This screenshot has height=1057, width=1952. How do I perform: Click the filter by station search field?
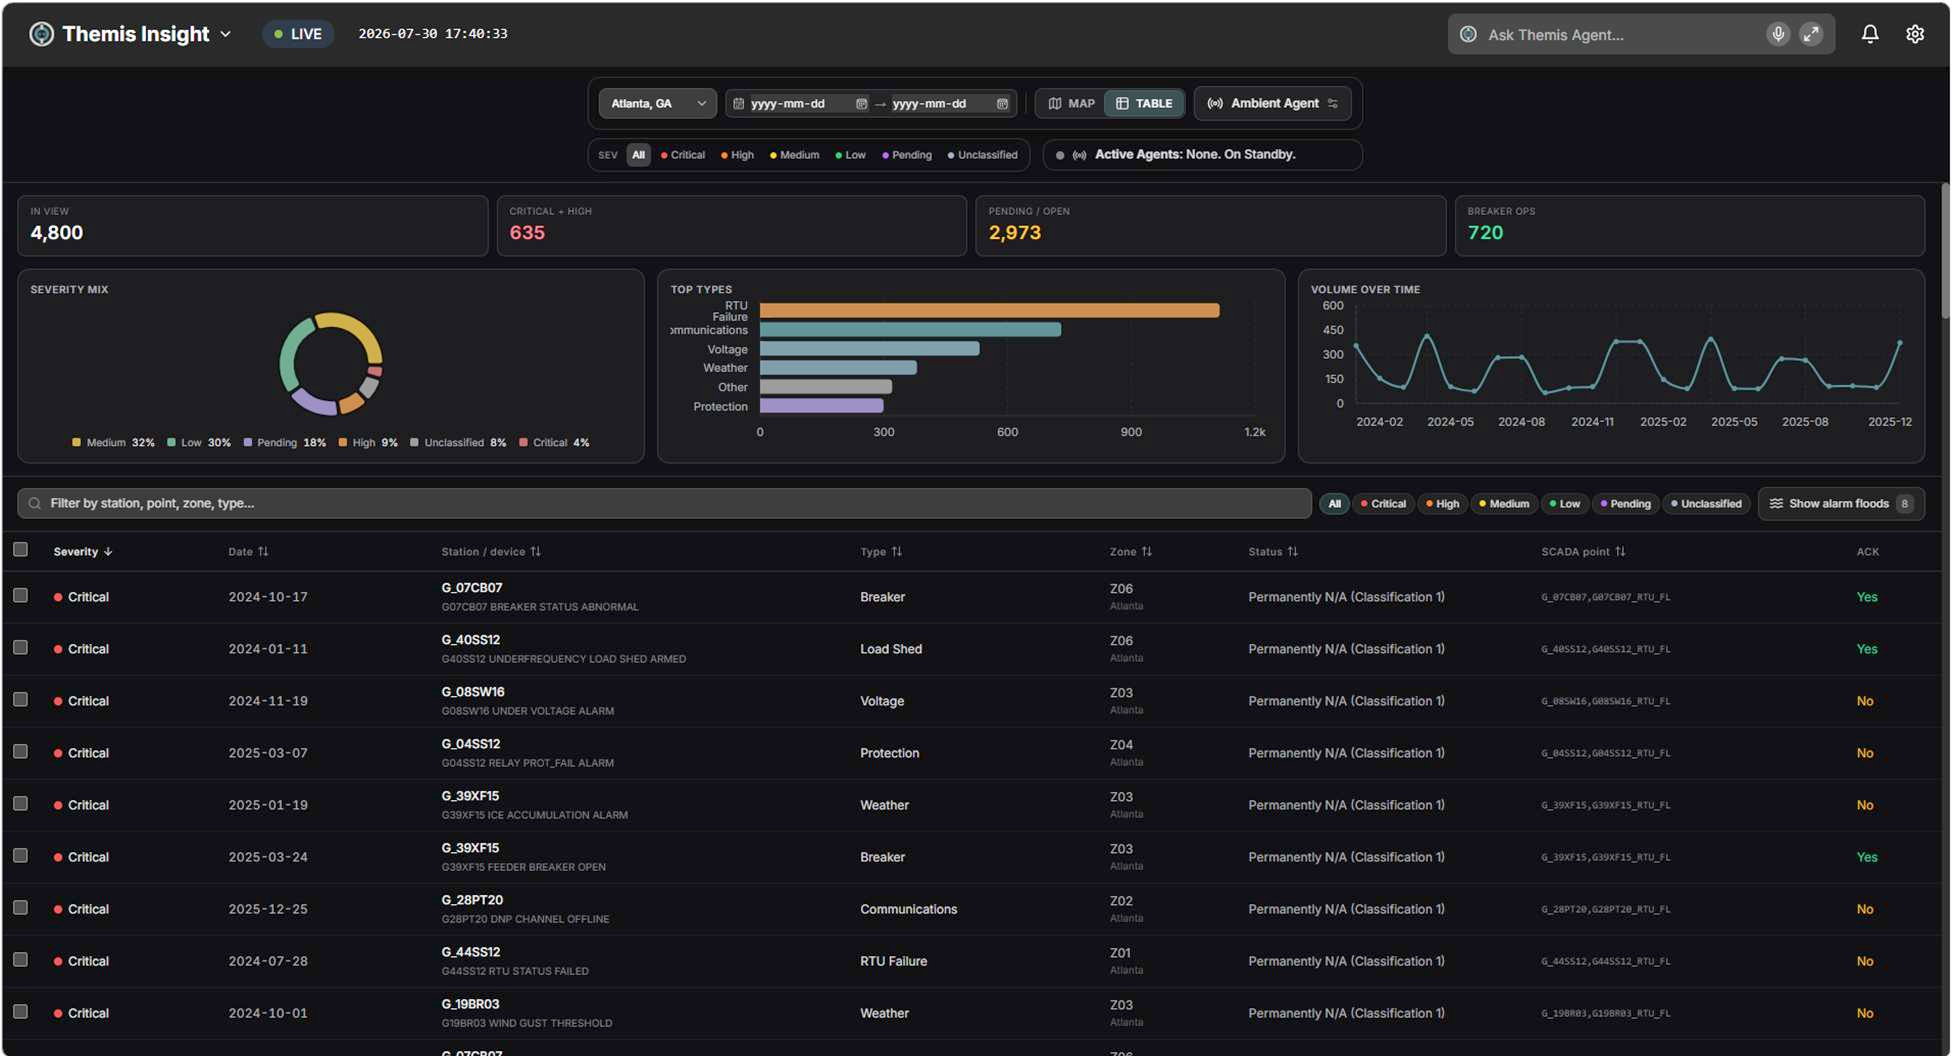pyautogui.click(x=664, y=503)
